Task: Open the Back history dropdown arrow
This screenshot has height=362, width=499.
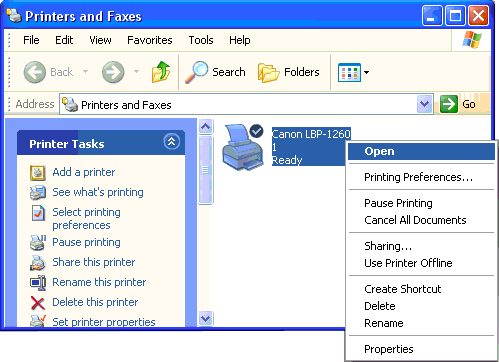Action: pyautogui.click(x=85, y=71)
